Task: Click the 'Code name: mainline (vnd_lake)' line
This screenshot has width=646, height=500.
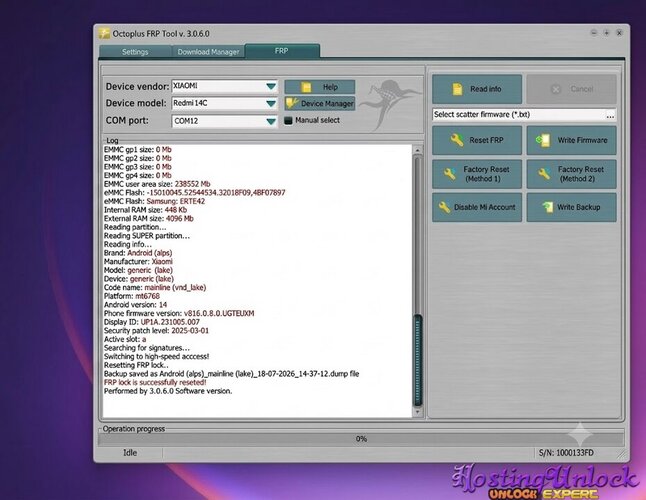Action: [155, 287]
